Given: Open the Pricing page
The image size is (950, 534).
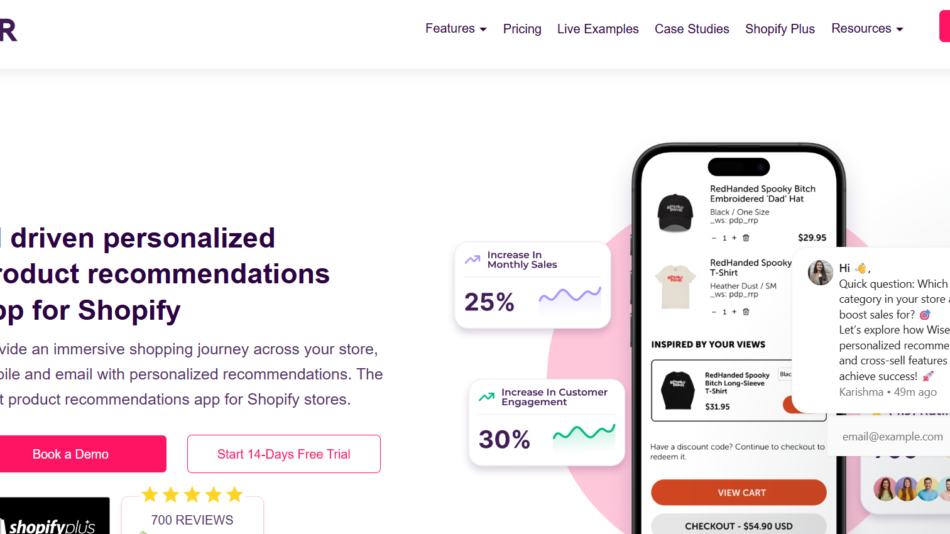Looking at the screenshot, I should [x=522, y=29].
